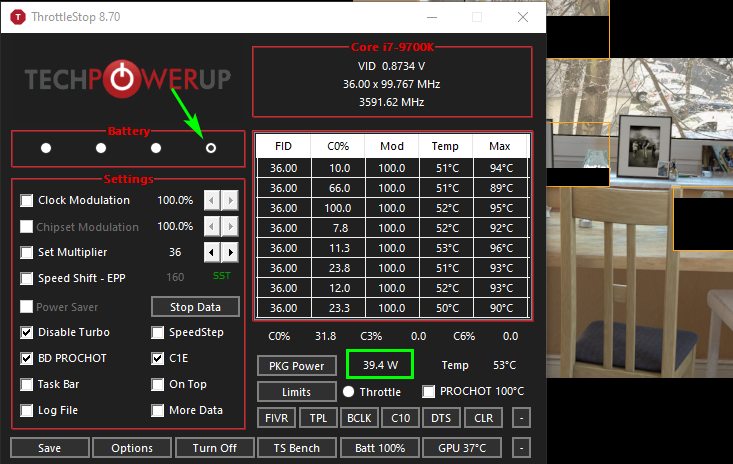Click the Save button
Image resolution: width=733 pixels, height=464 pixels.
[50, 448]
